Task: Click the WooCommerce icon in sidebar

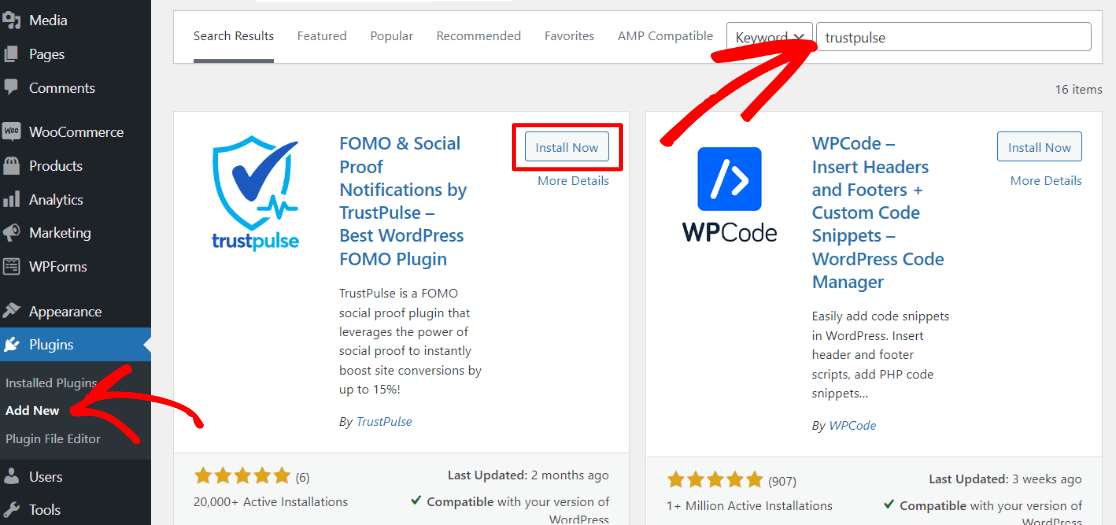Action: (x=11, y=132)
